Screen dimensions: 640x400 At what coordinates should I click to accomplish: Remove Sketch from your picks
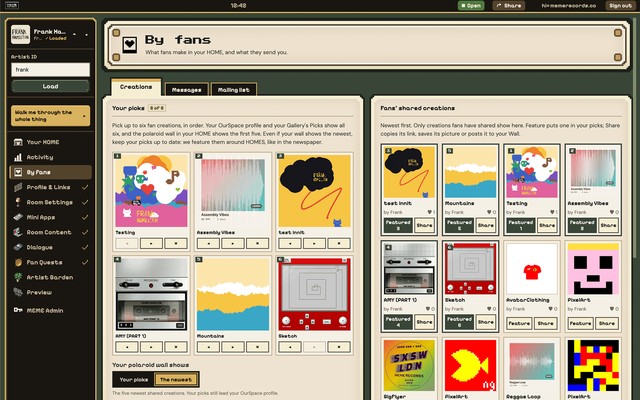(339, 347)
